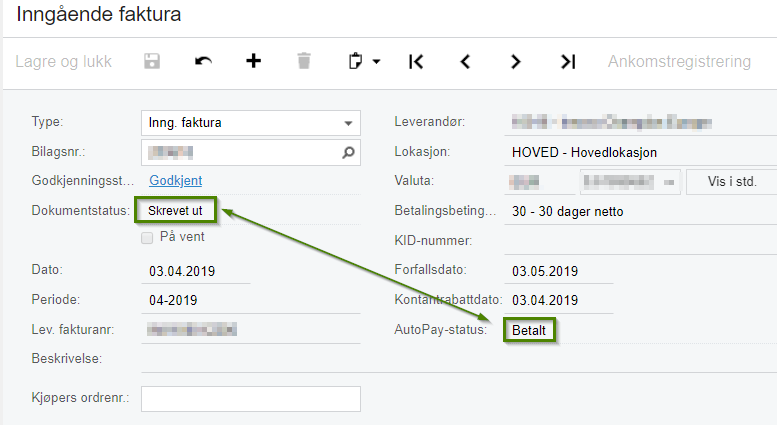Go to the first record
777x425 pixels.
coord(416,62)
